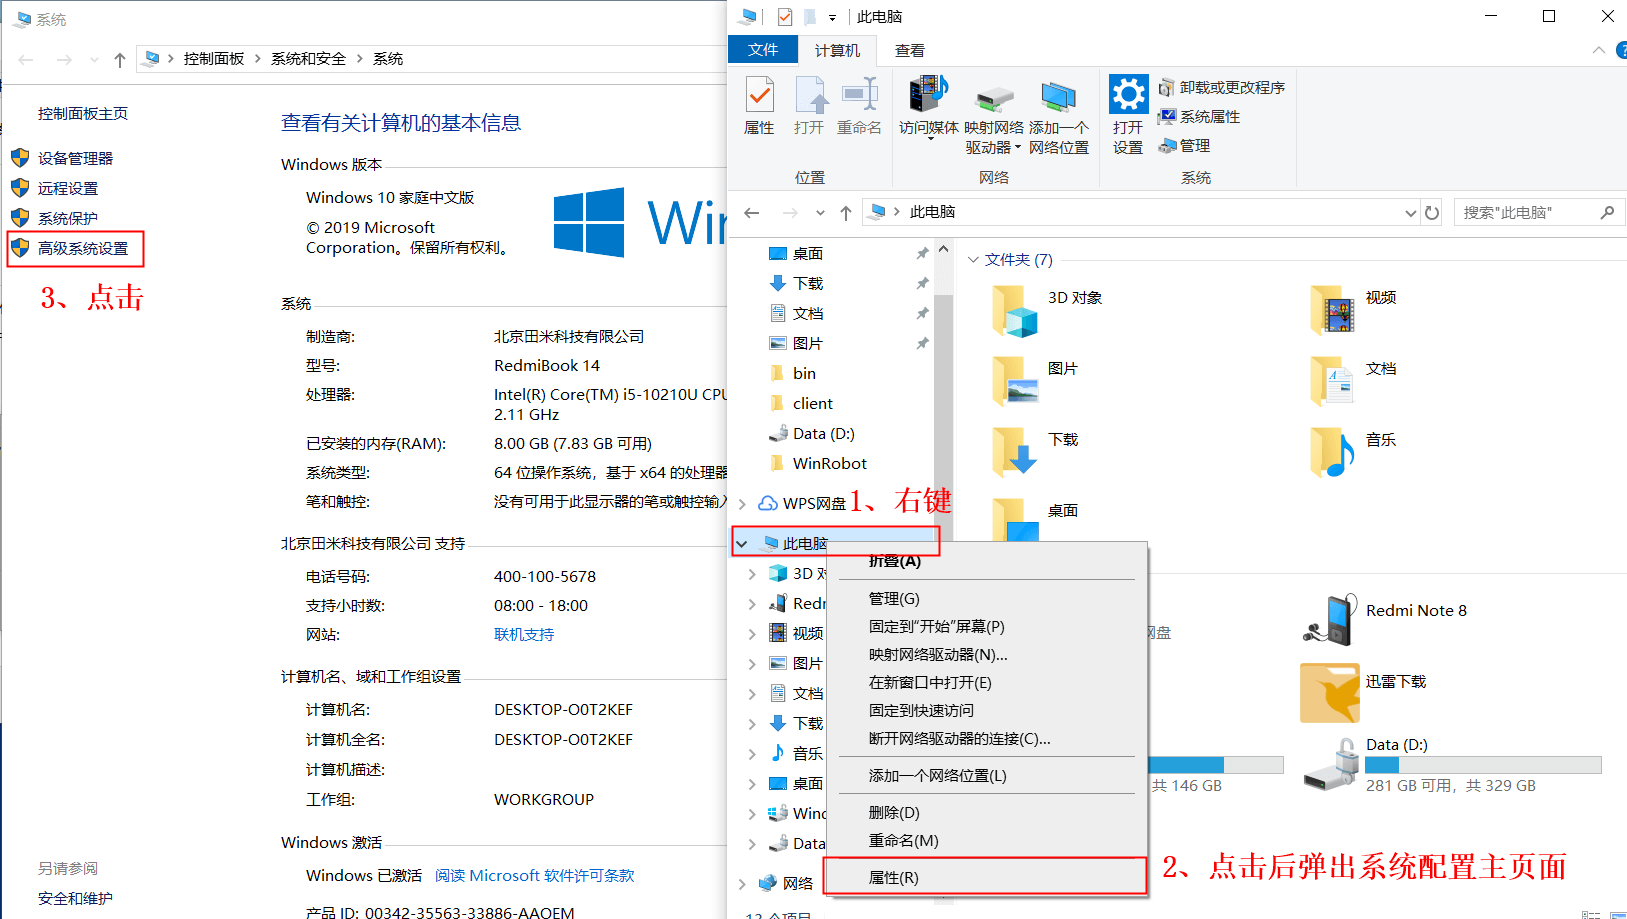1627x919 pixels.
Task: Click the Access media (访问媒体) ribbon icon
Action: [928, 106]
